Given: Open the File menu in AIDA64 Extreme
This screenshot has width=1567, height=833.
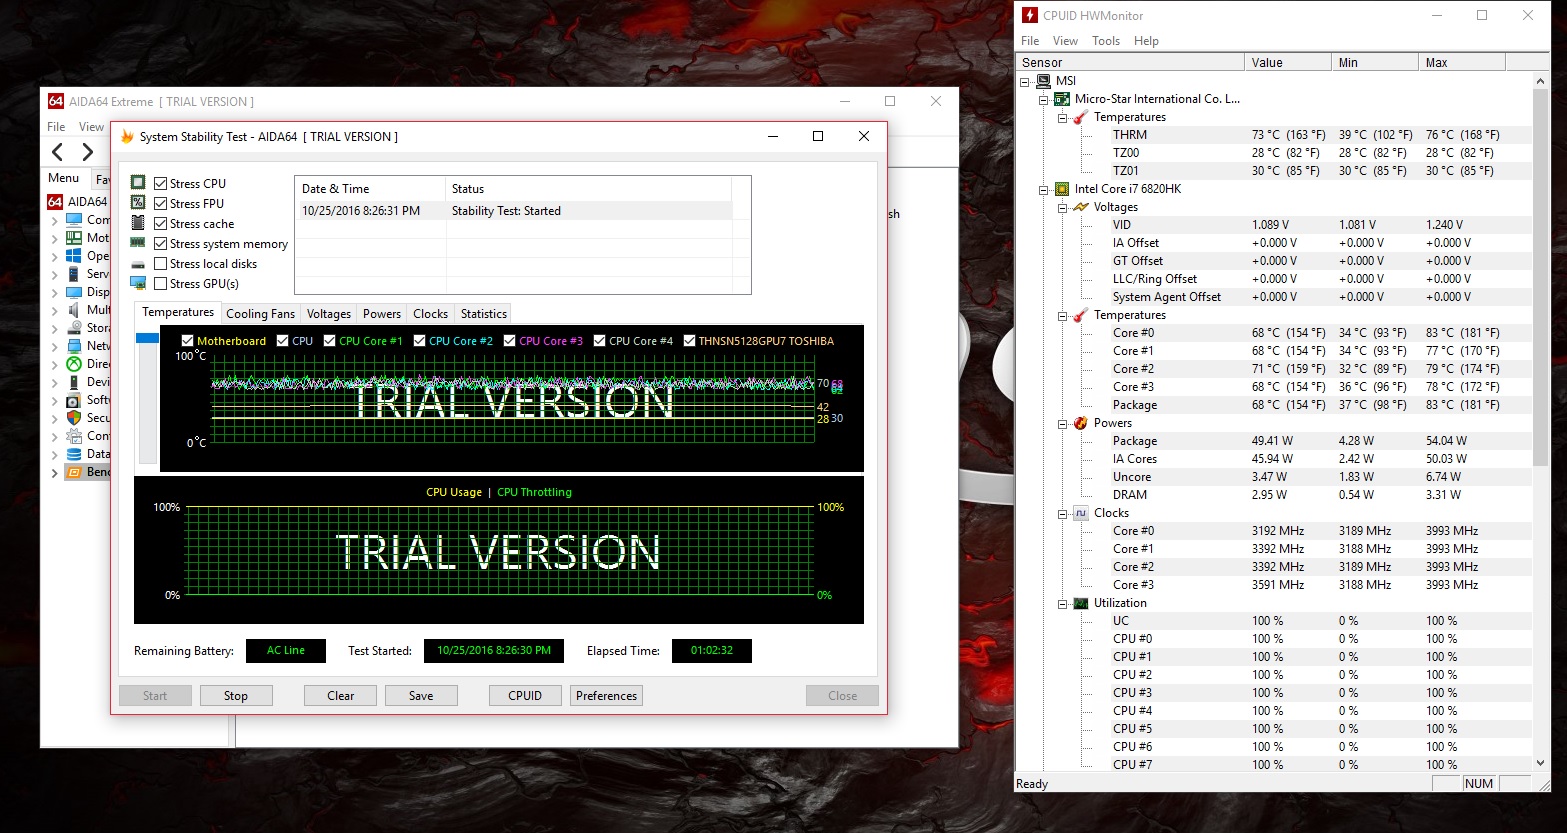Looking at the screenshot, I should 56,127.
